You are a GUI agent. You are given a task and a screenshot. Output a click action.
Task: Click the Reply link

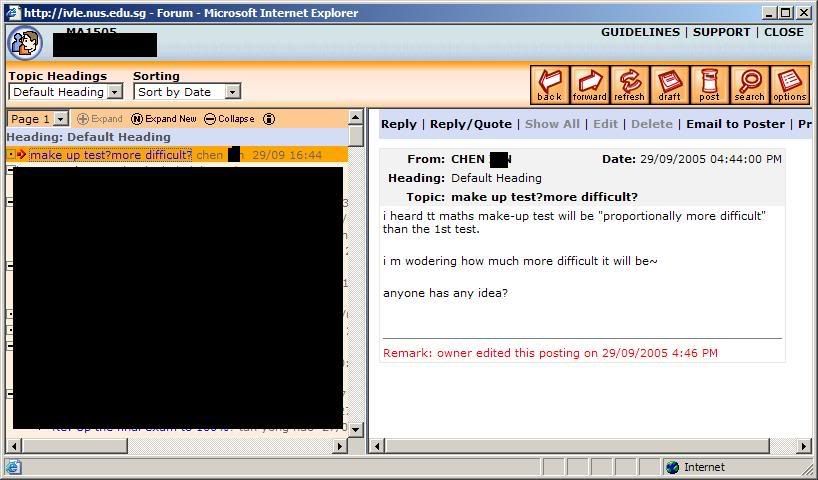[x=398, y=124]
